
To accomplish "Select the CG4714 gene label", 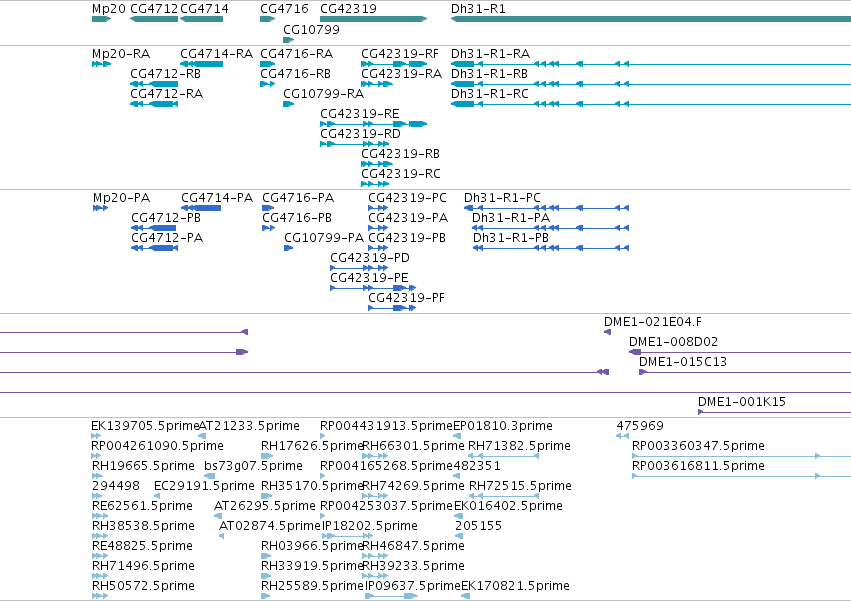I will [x=204, y=9].
